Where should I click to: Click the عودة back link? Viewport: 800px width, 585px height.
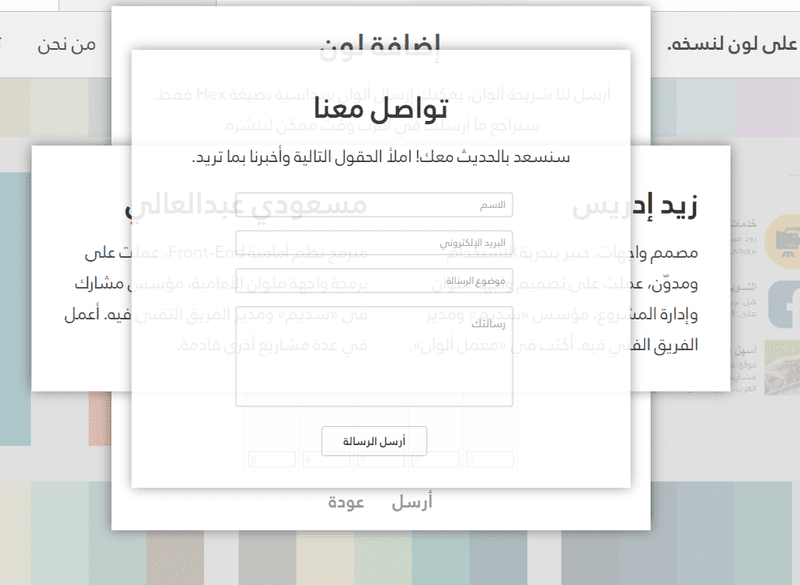point(346,502)
